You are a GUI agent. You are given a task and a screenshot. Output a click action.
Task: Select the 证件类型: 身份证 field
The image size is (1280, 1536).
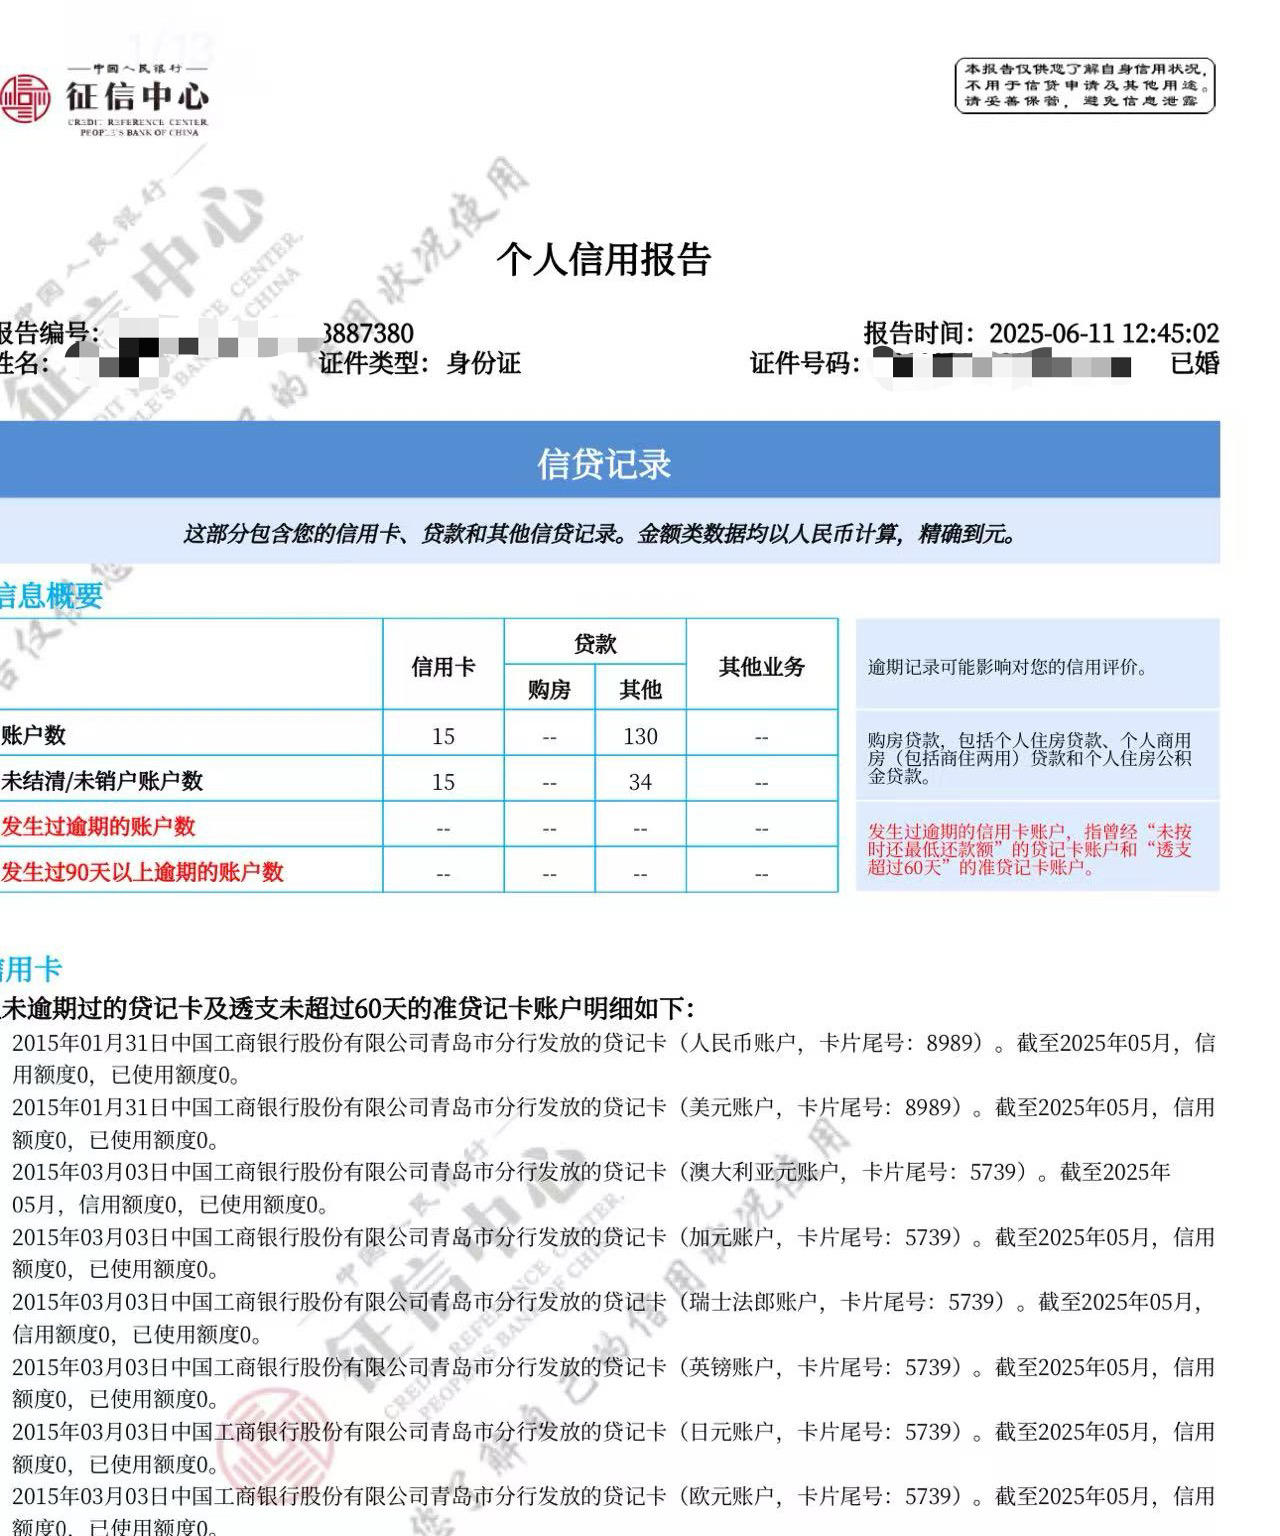pos(420,363)
